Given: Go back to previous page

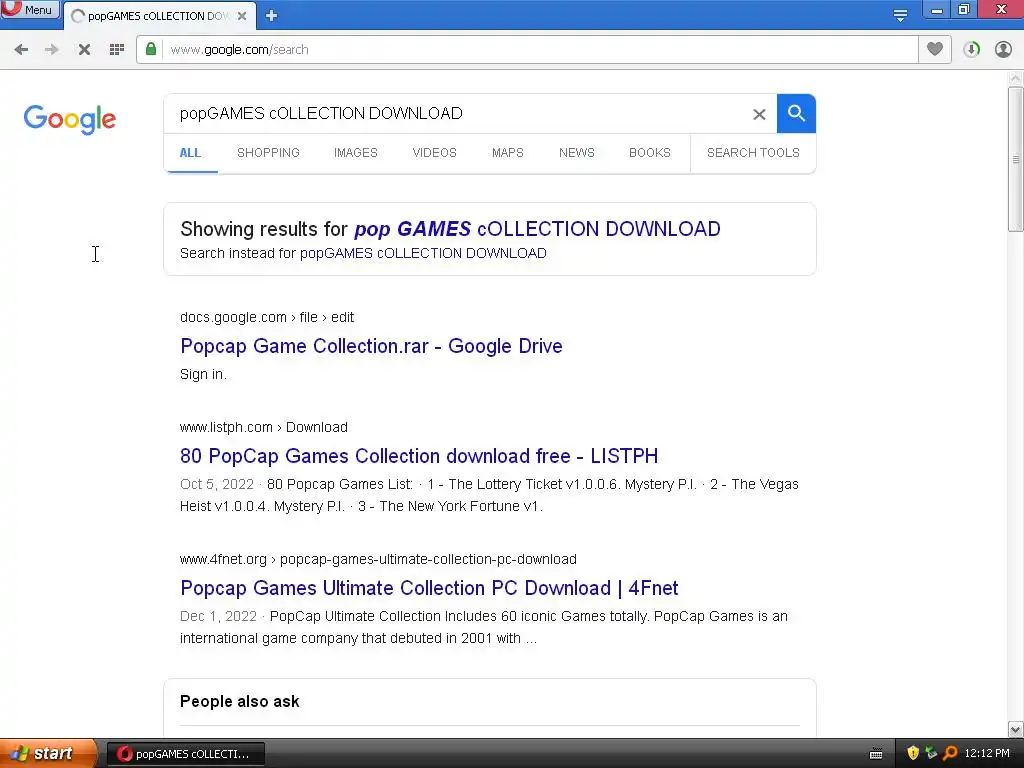Looking at the screenshot, I should point(21,50).
